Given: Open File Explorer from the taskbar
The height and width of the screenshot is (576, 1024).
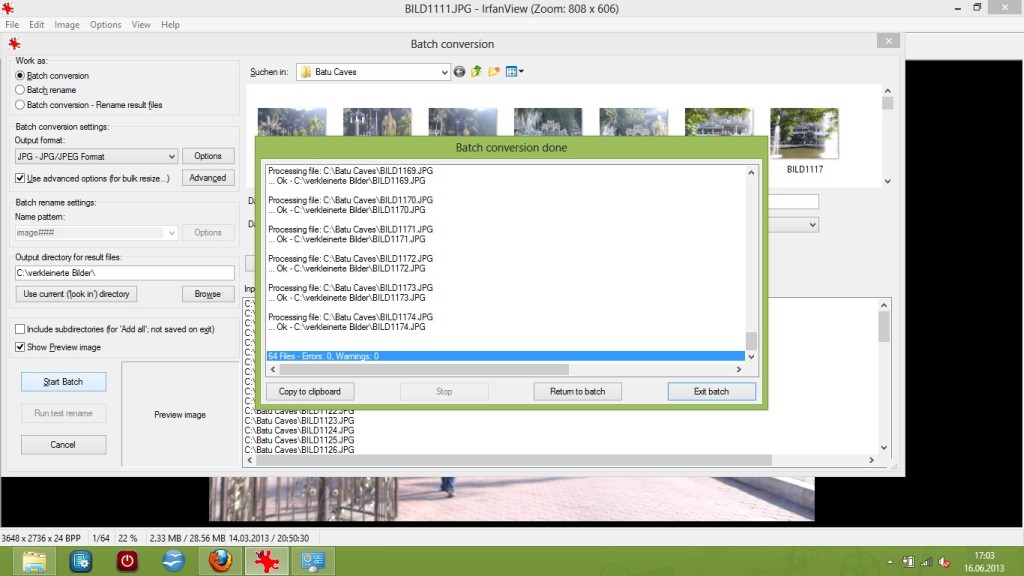Looking at the screenshot, I should pyautogui.click(x=33, y=561).
